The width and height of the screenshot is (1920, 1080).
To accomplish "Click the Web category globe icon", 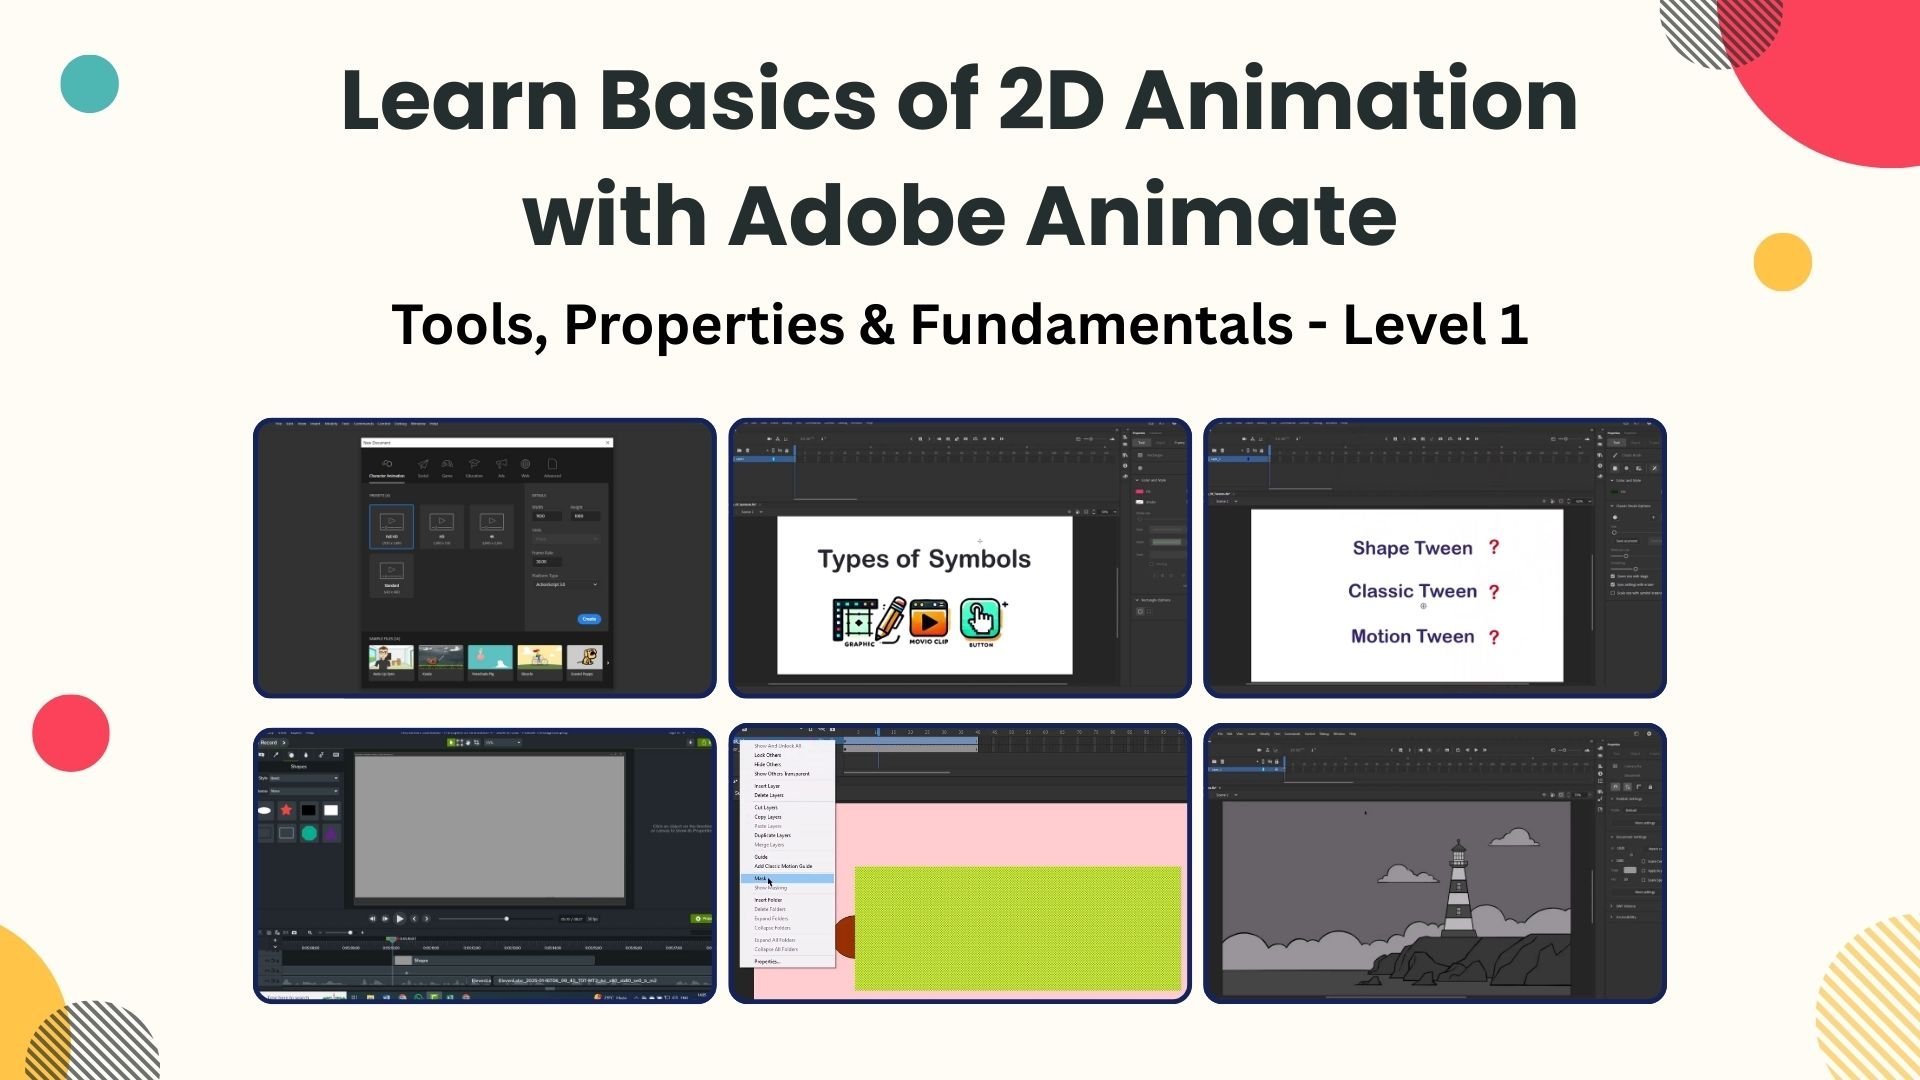I will (x=525, y=466).
